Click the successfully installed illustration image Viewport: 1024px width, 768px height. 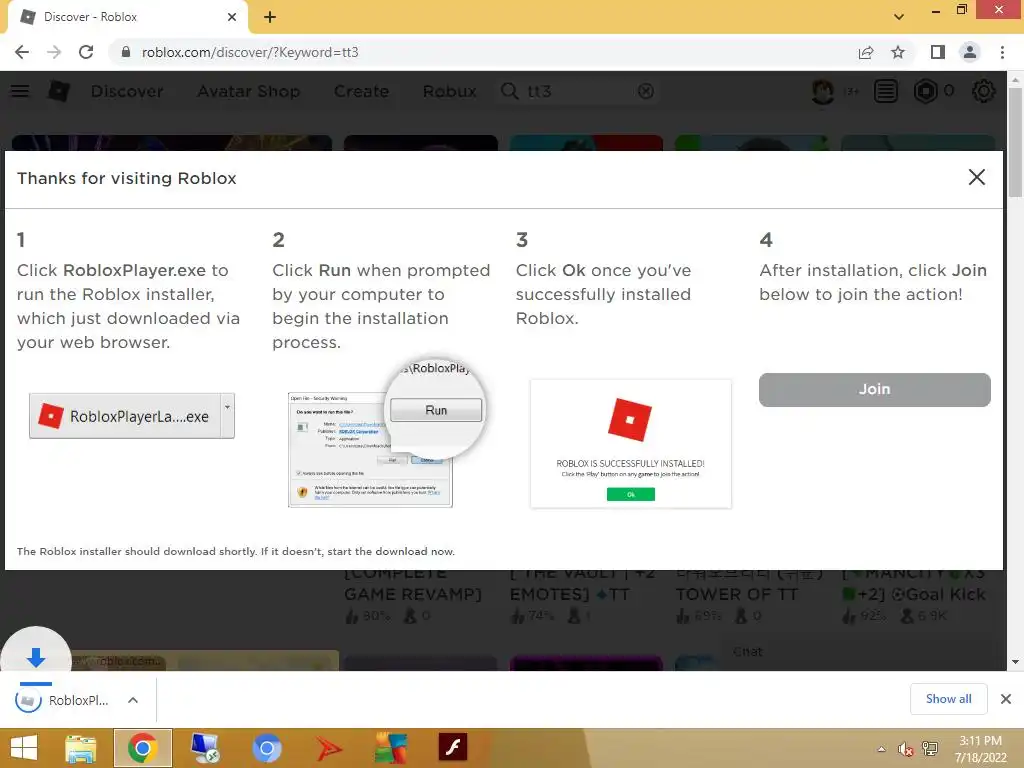coord(631,443)
